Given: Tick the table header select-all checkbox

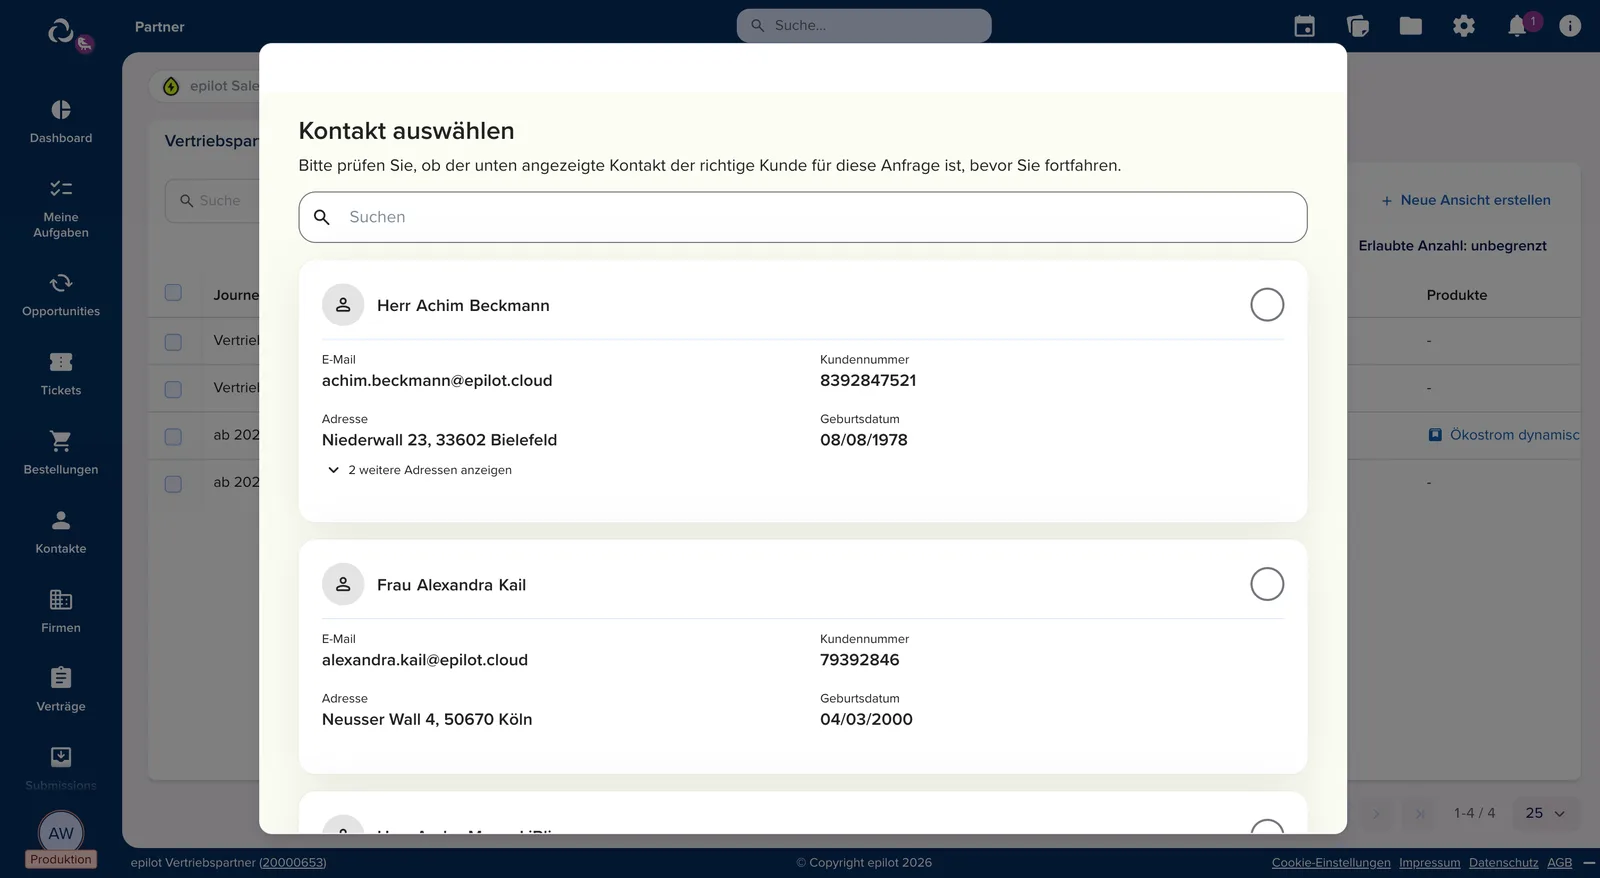Looking at the screenshot, I should (x=173, y=293).
